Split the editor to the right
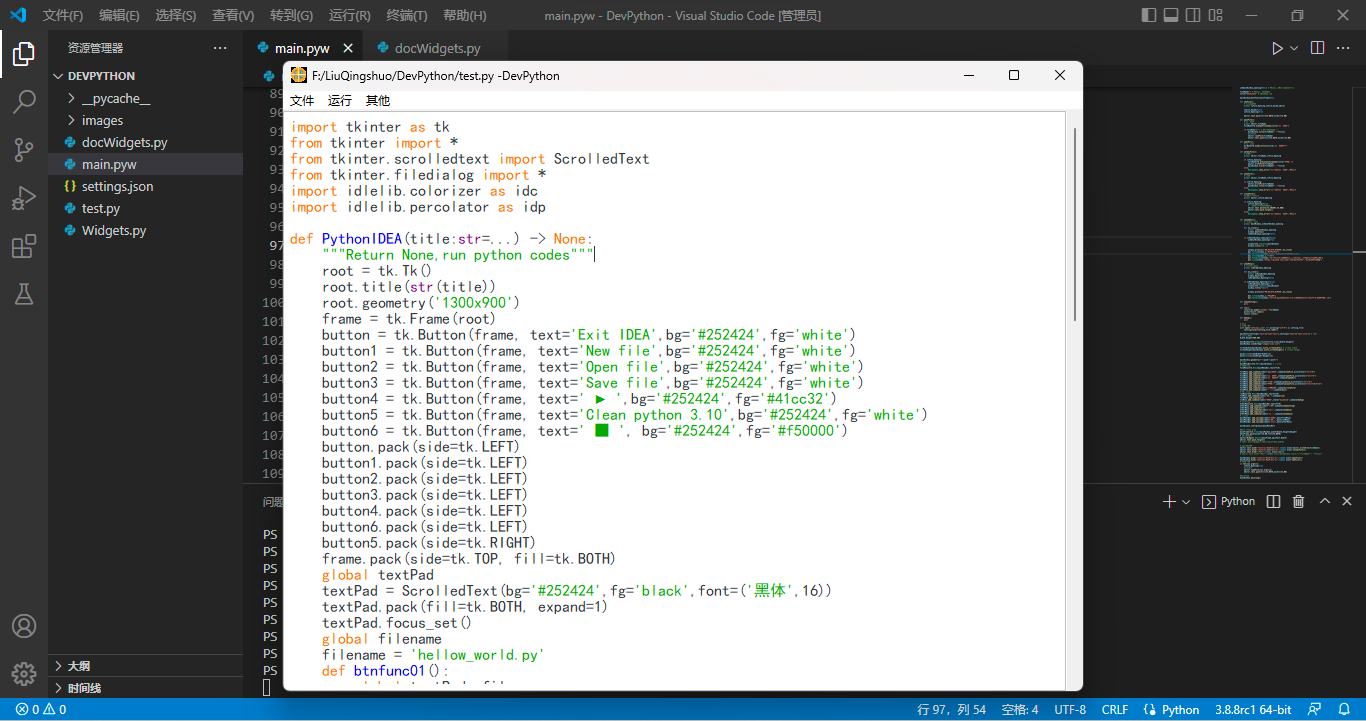The width and height of the screenshot is (1366, 721). tap(1318, 48)
